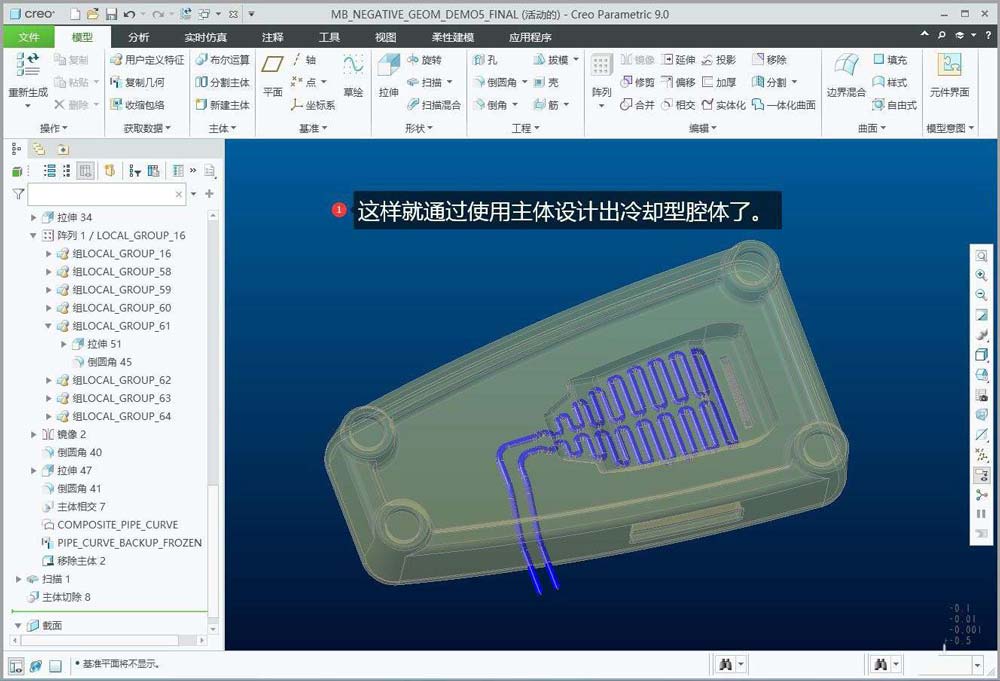Select COMPOSITE_PIPE_CURVE in the model tree
Screen dimensions: 1000x681
pyautogui.click(x=117, y=525)
